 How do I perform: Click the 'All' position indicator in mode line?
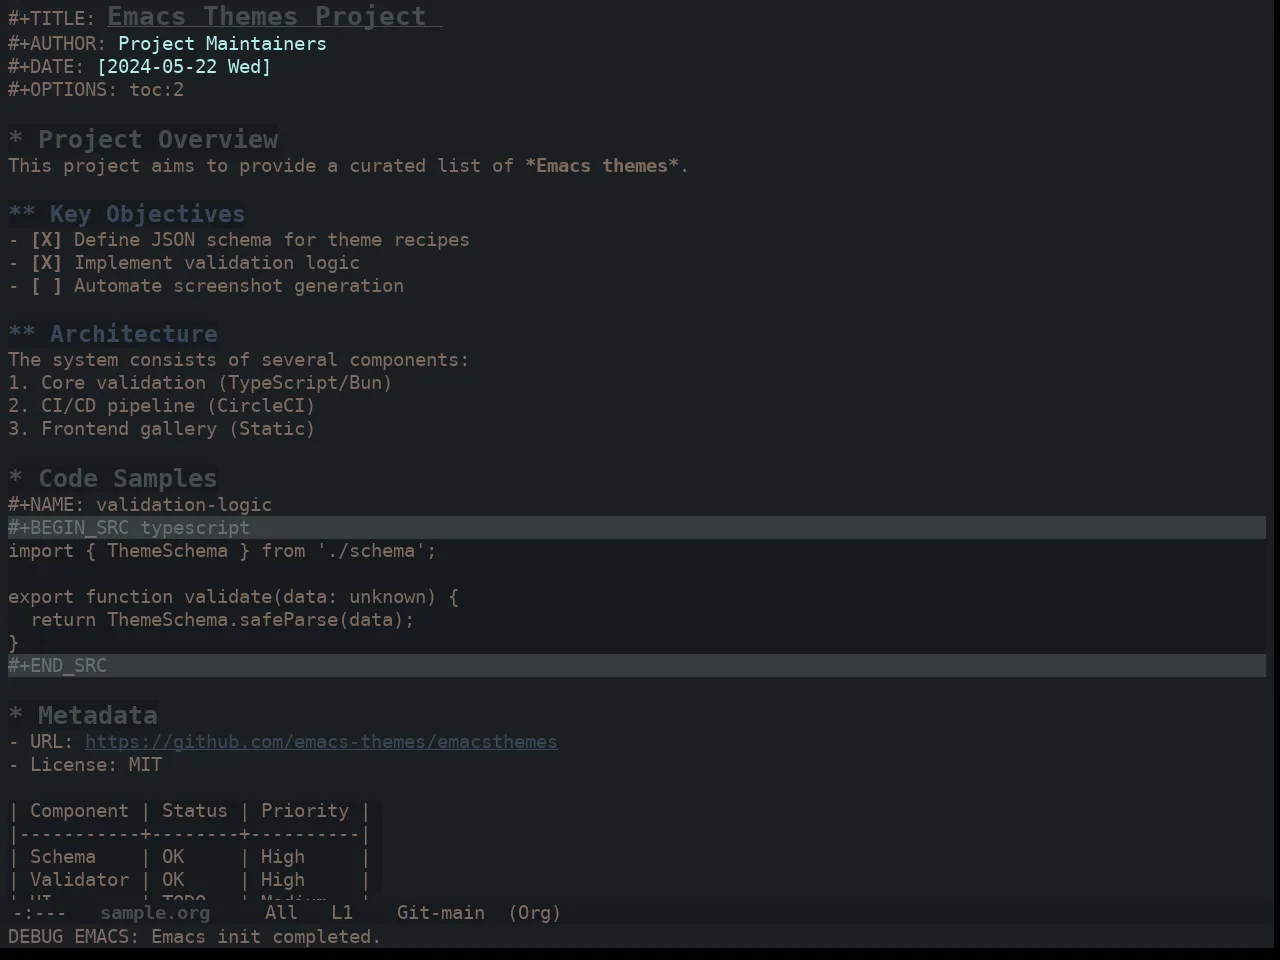[x=281, y=913]
